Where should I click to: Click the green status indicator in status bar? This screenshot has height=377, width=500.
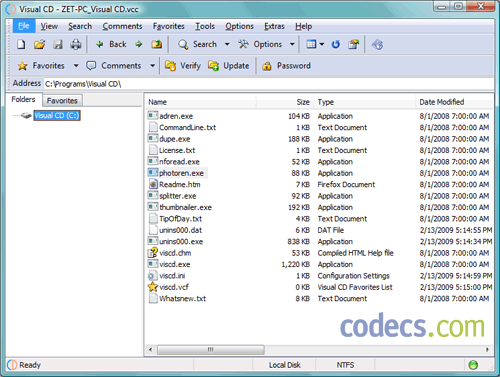473,365
